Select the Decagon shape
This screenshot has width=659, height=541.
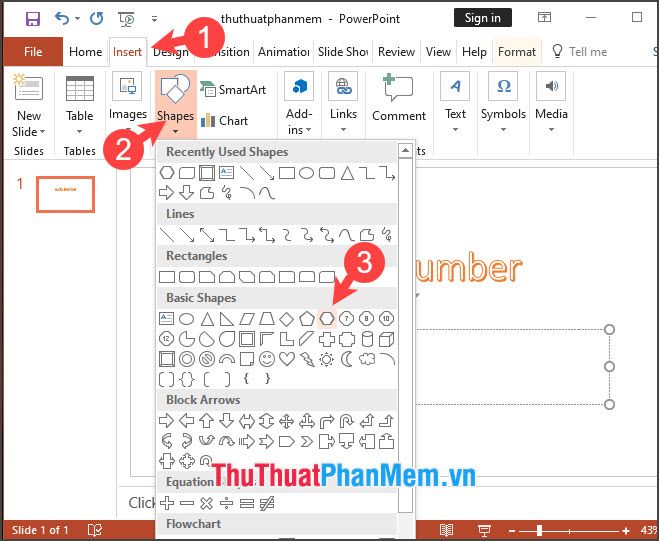[x=387, y=319]
